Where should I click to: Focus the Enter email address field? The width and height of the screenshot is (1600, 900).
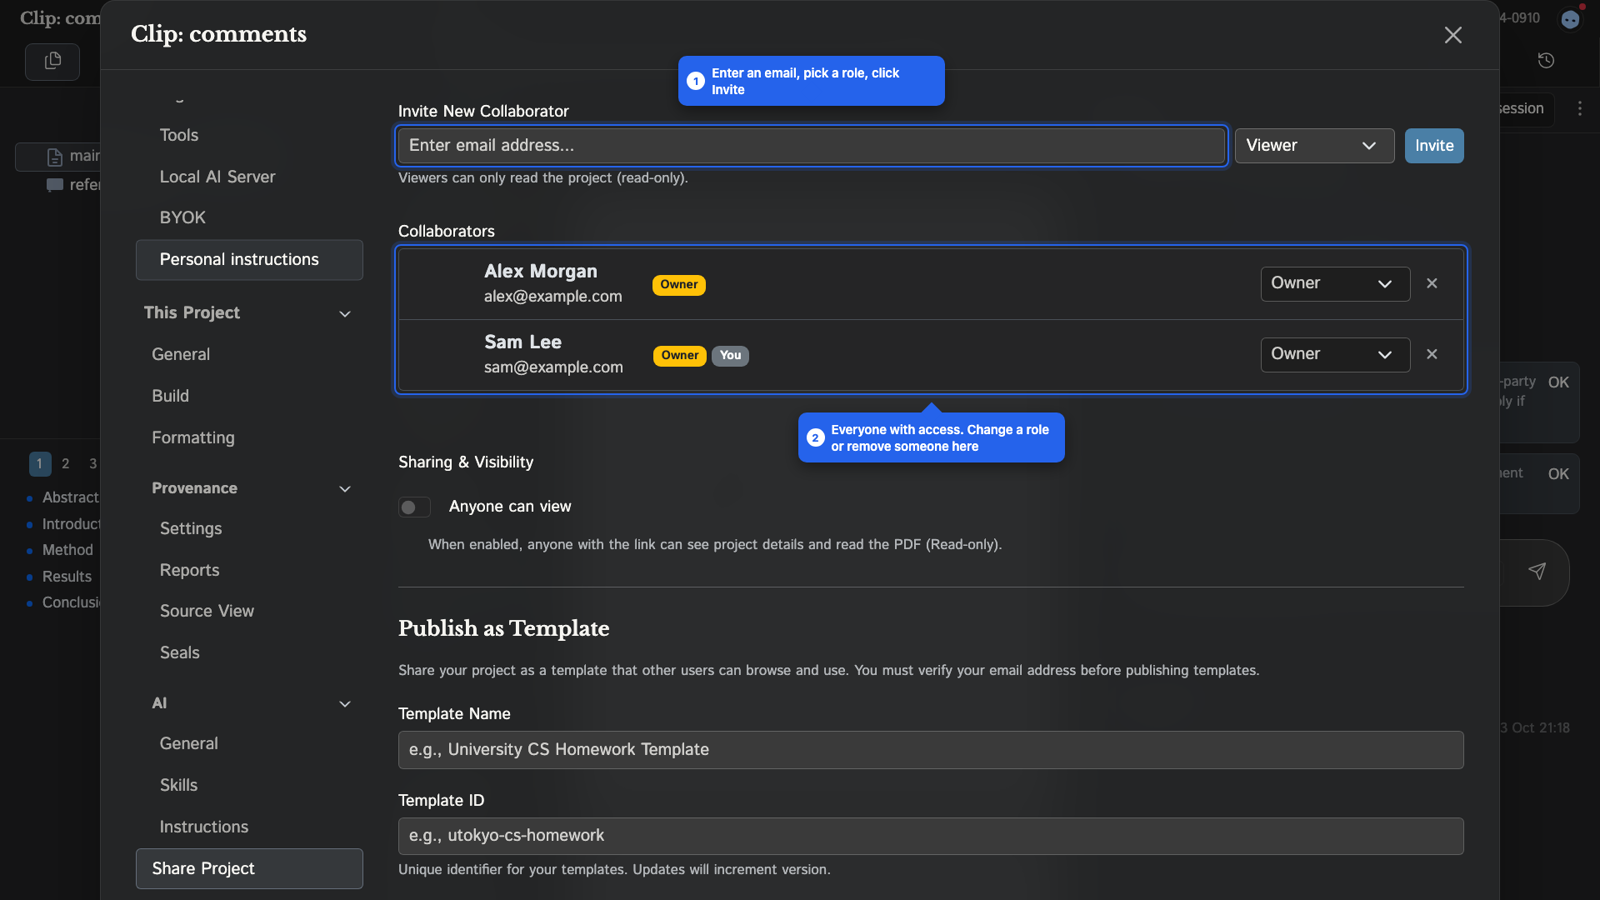(x=811, y=146)
